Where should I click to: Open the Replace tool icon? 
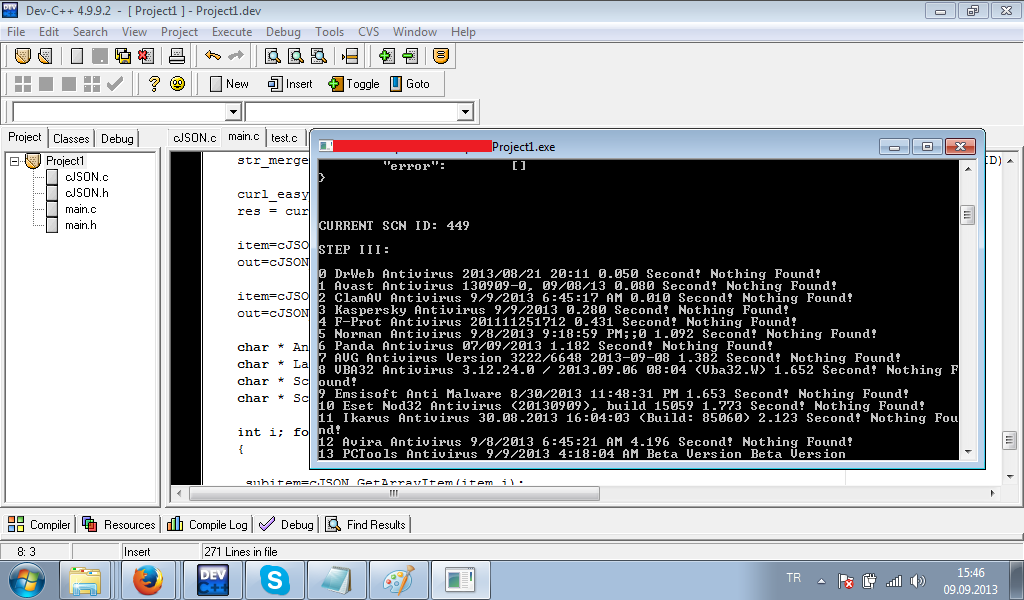(x=296, y=56)
